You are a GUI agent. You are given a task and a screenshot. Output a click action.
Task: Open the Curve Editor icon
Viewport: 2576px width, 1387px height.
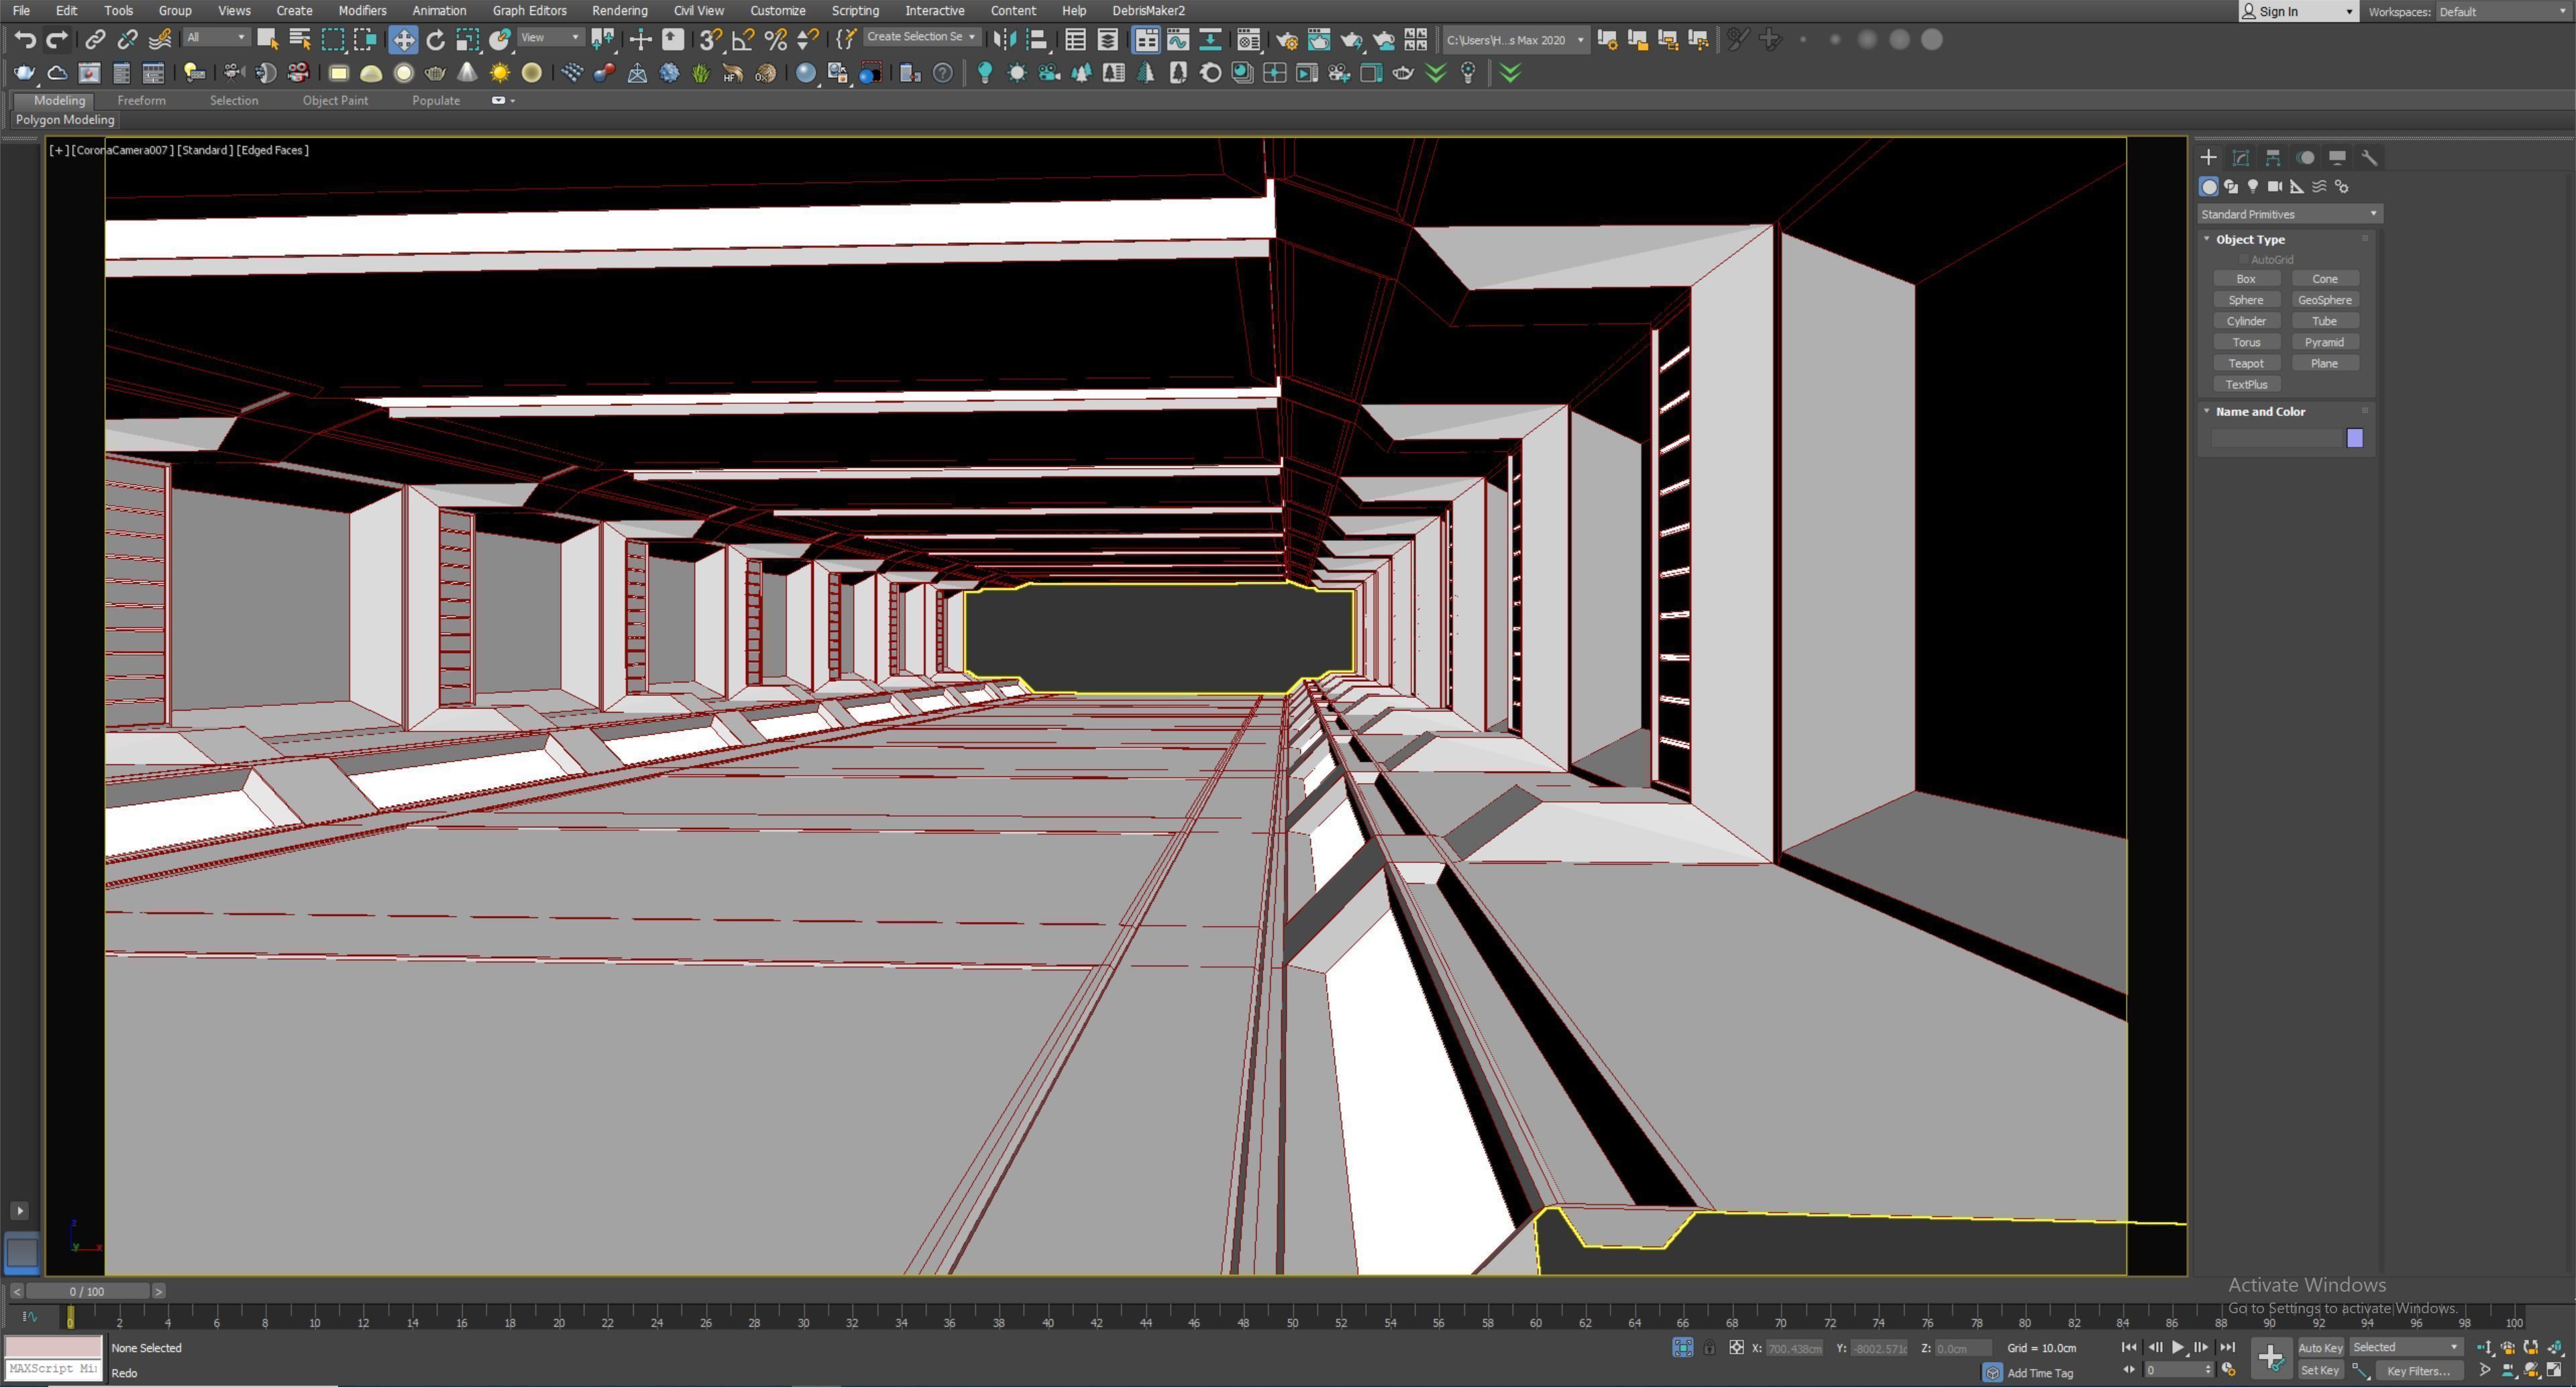pos(1177,40)
